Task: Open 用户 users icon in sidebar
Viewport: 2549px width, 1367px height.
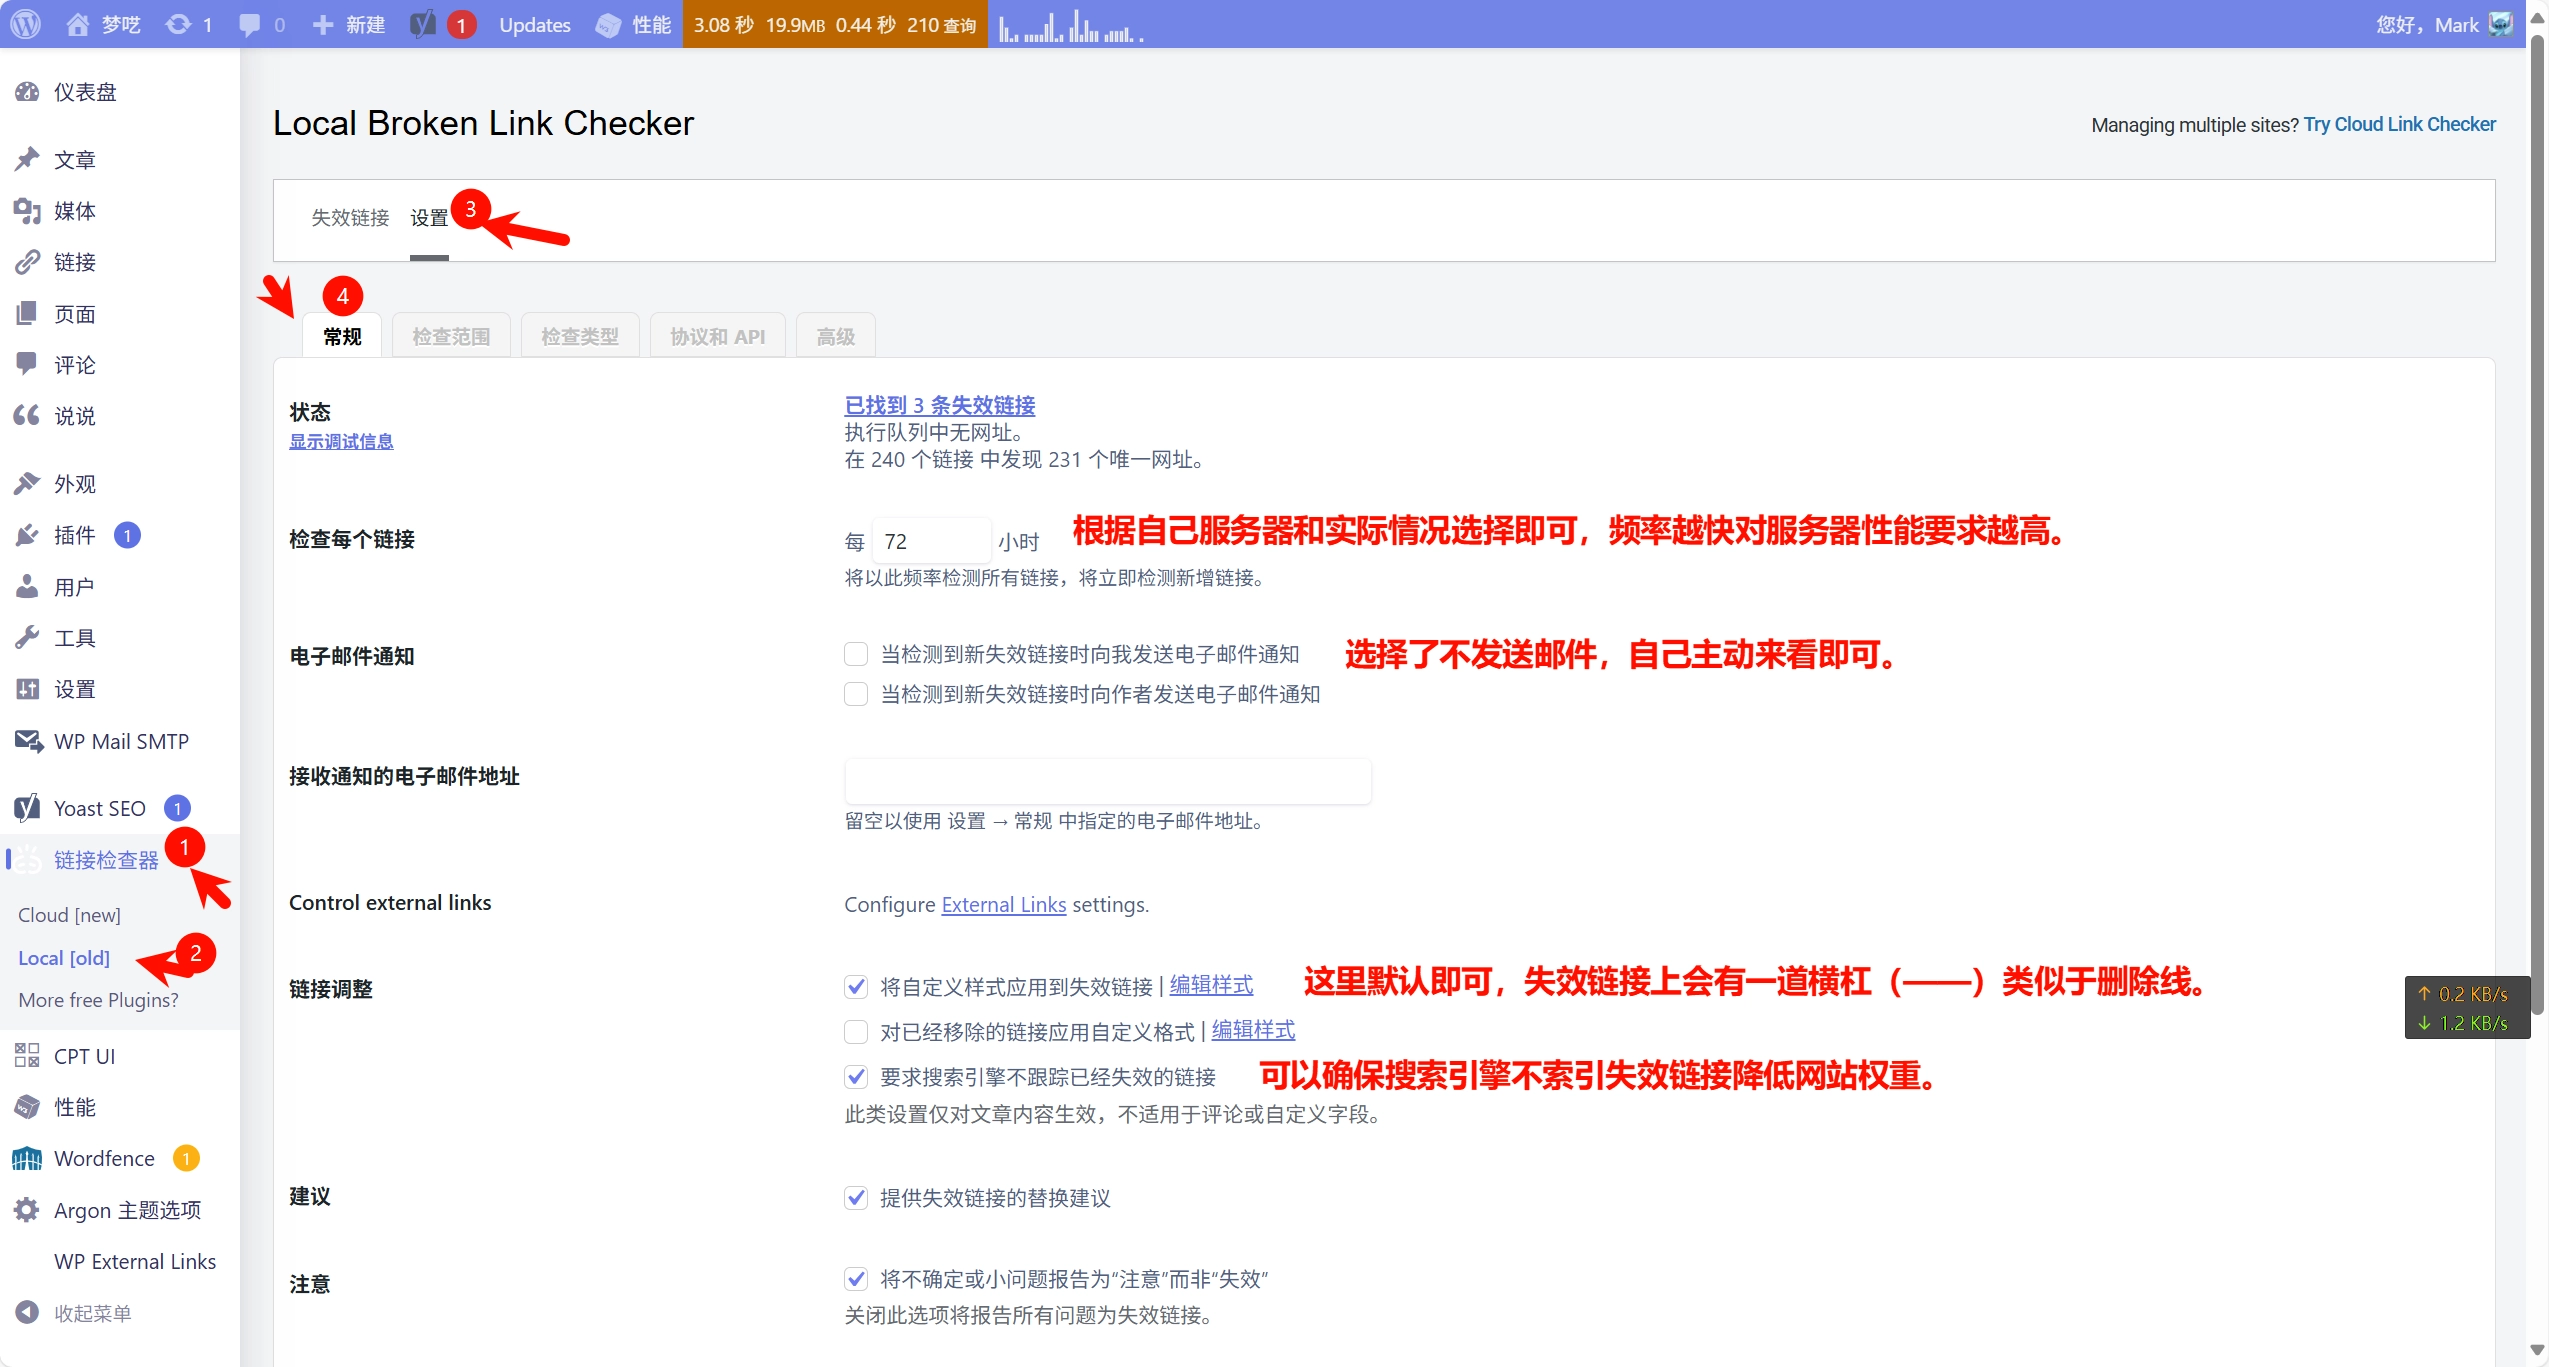Action: [x=27, y=586]
